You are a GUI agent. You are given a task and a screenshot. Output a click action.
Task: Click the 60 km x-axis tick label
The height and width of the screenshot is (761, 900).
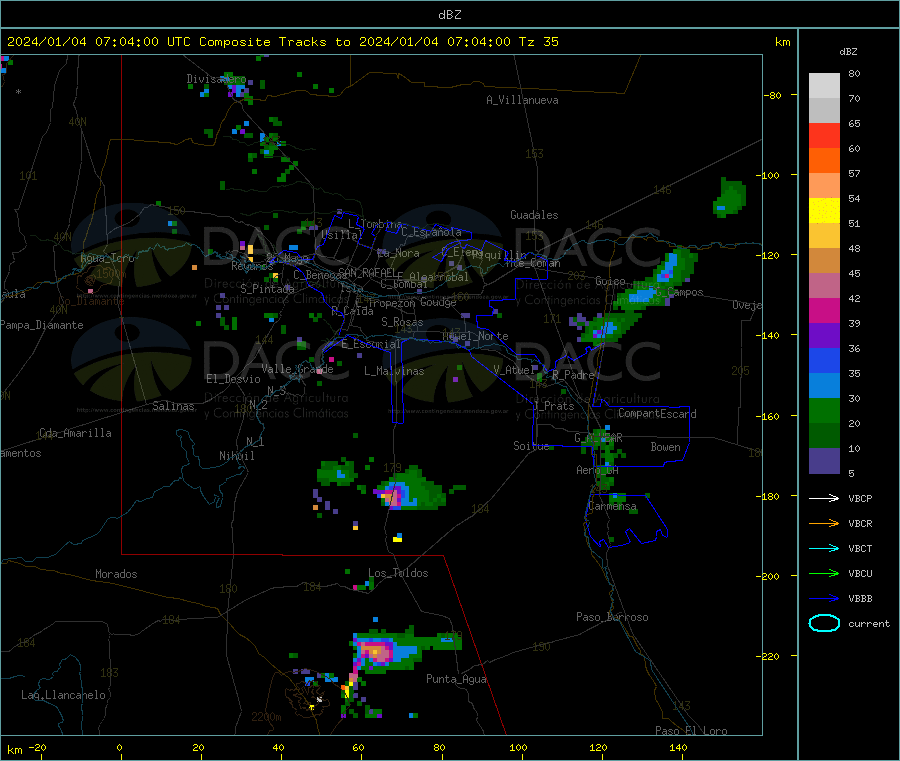(358, 747)
